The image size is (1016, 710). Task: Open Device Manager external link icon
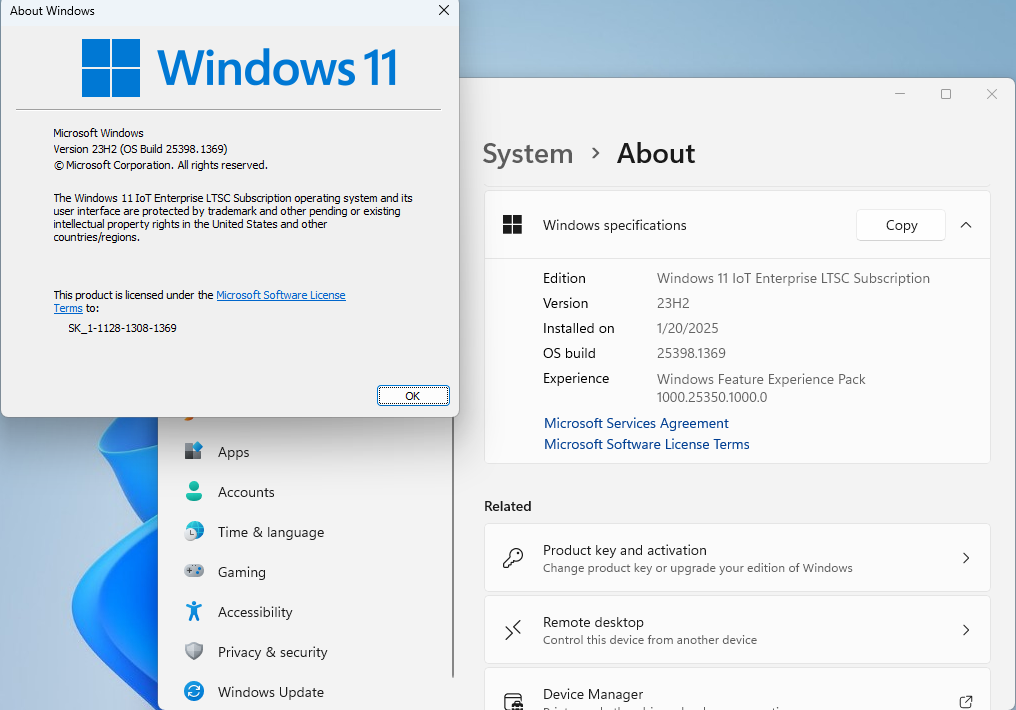click(x=965, y=702)
